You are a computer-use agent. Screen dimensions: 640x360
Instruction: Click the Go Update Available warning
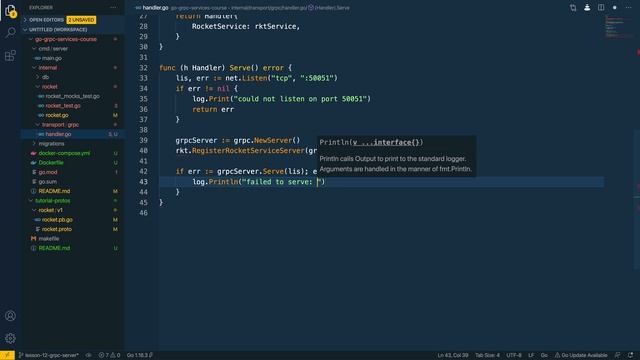(580, 355)
